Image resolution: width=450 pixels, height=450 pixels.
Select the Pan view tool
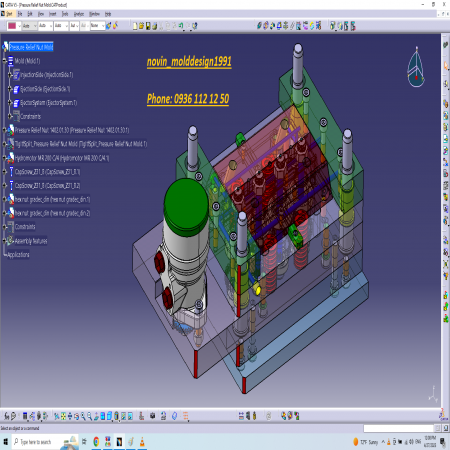click(x=70, y=416)
